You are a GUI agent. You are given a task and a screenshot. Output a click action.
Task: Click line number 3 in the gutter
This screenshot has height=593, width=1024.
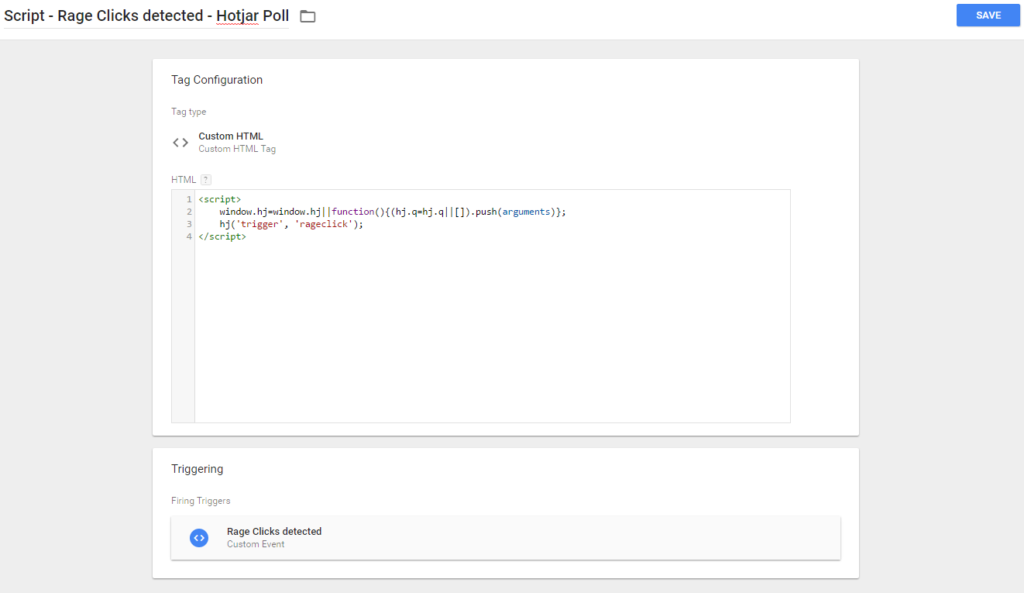click(188, 224)
